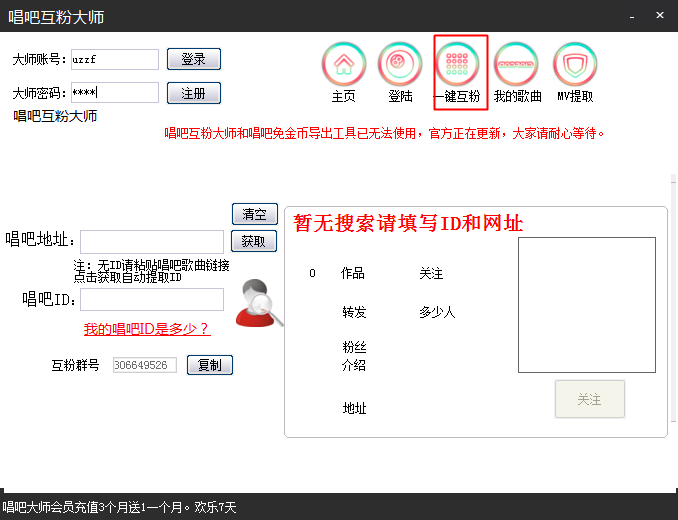
Task: Click the greyed 关注 follow button
Action: point(590,399)
